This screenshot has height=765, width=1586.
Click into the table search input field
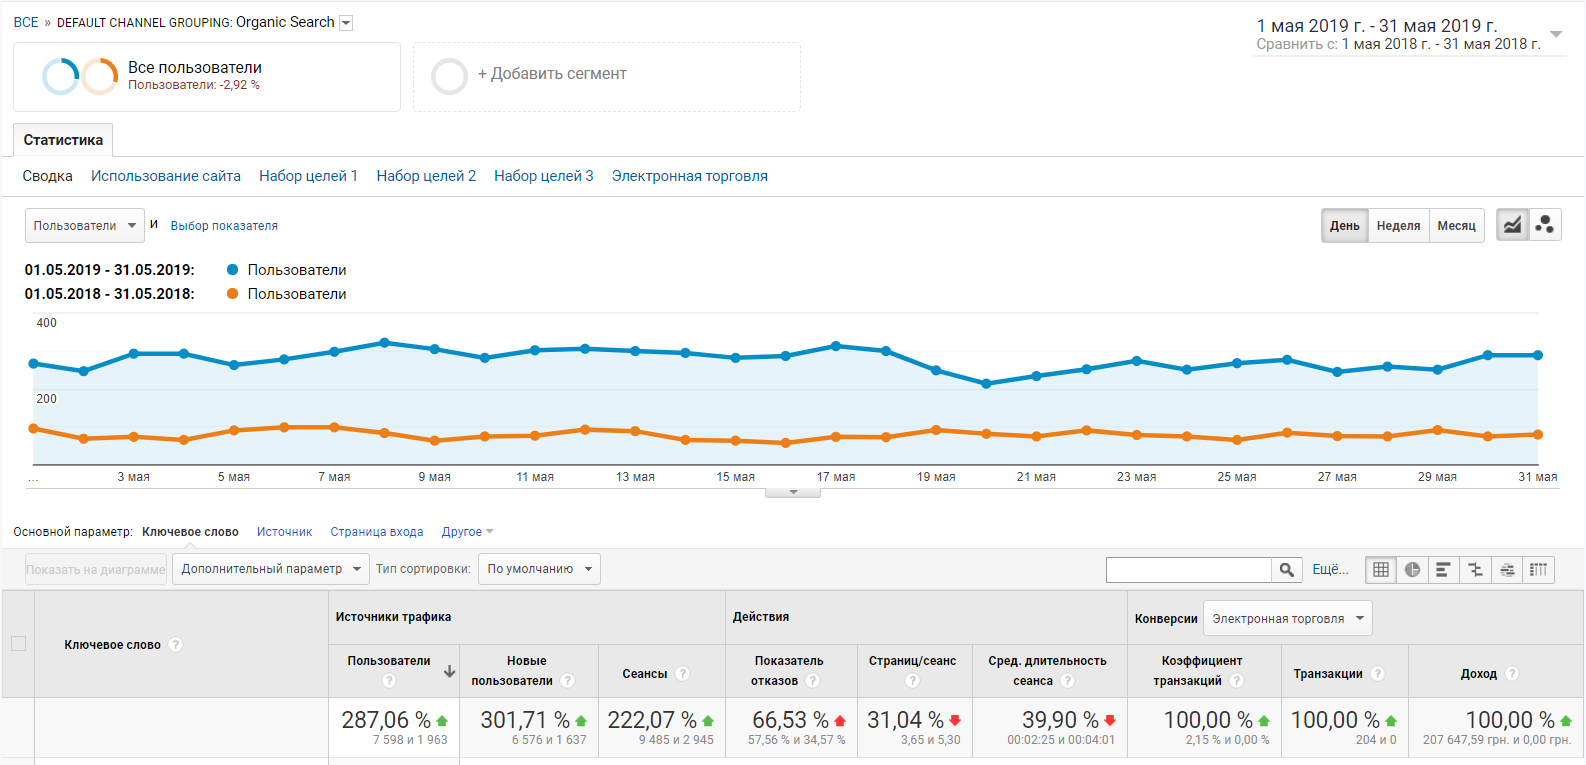point(1188,570)
